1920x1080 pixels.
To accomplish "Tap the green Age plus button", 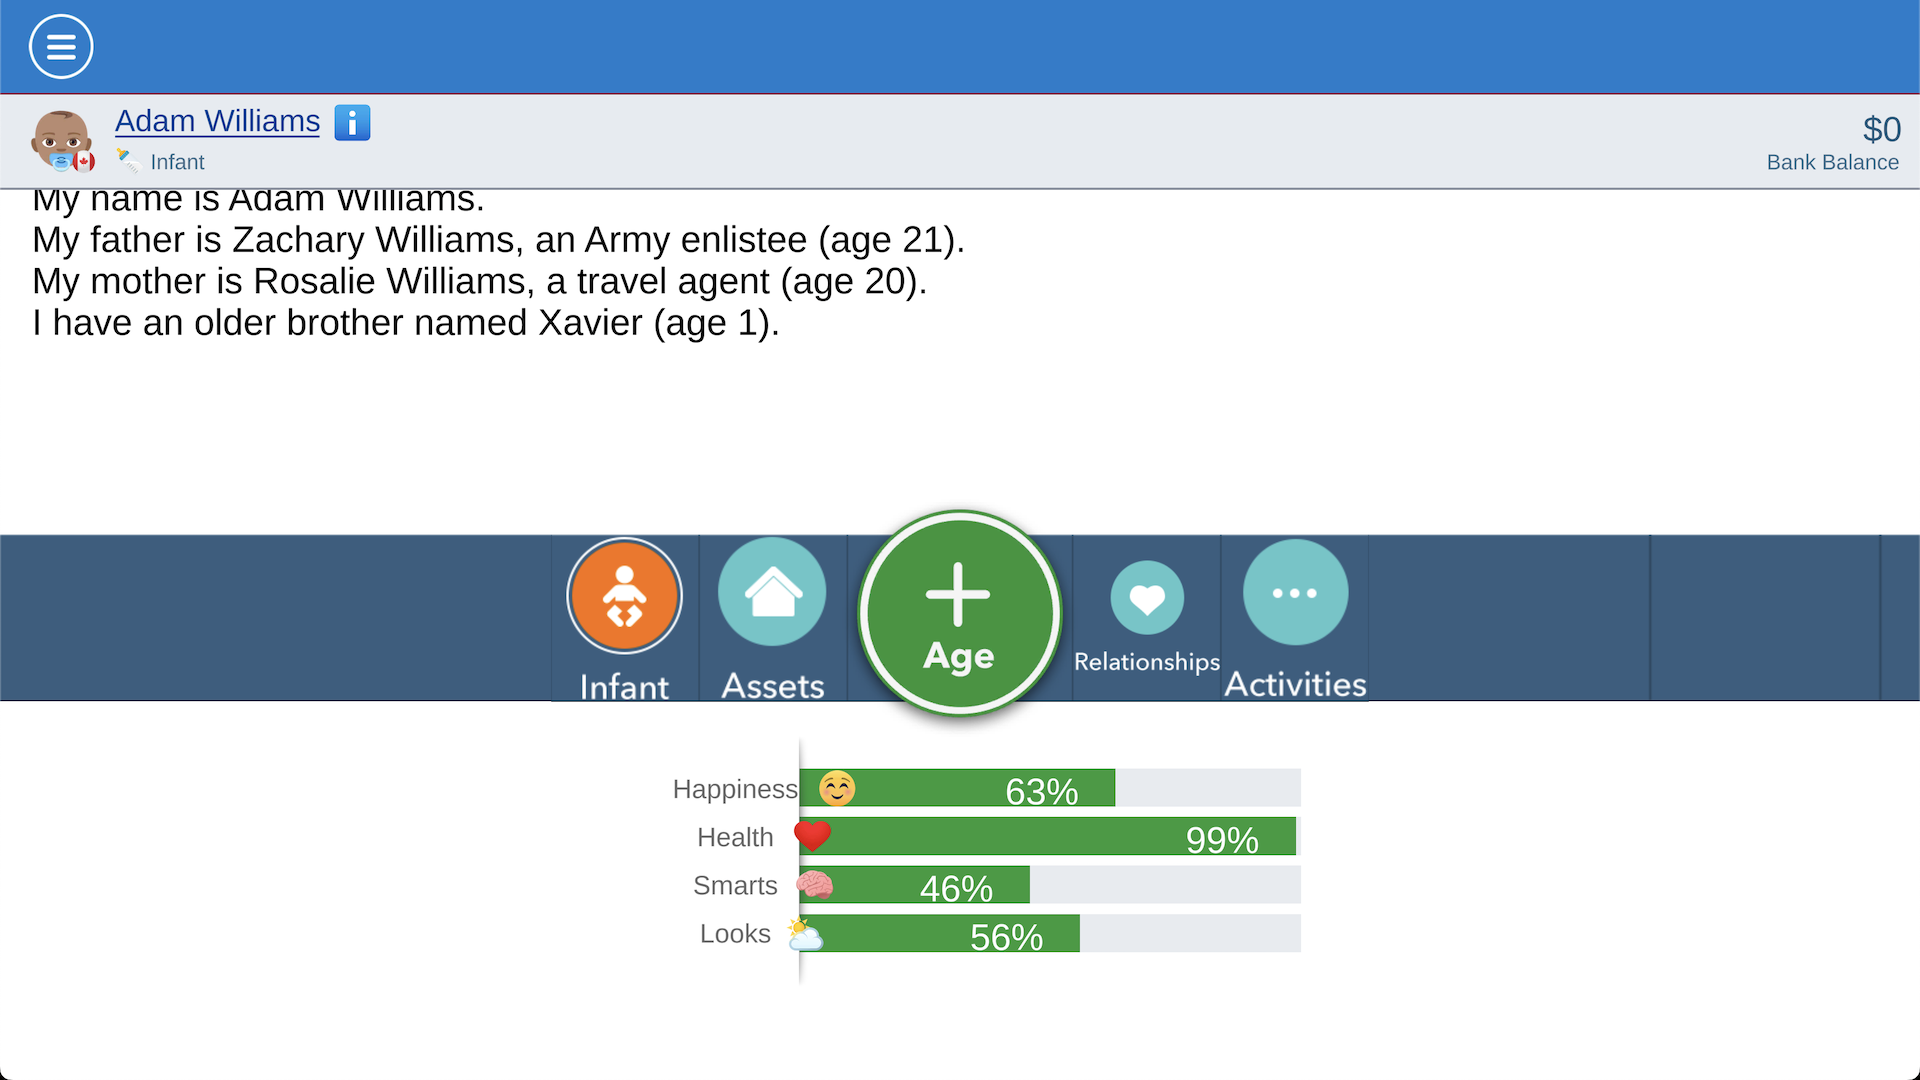I will pos(959,613).
